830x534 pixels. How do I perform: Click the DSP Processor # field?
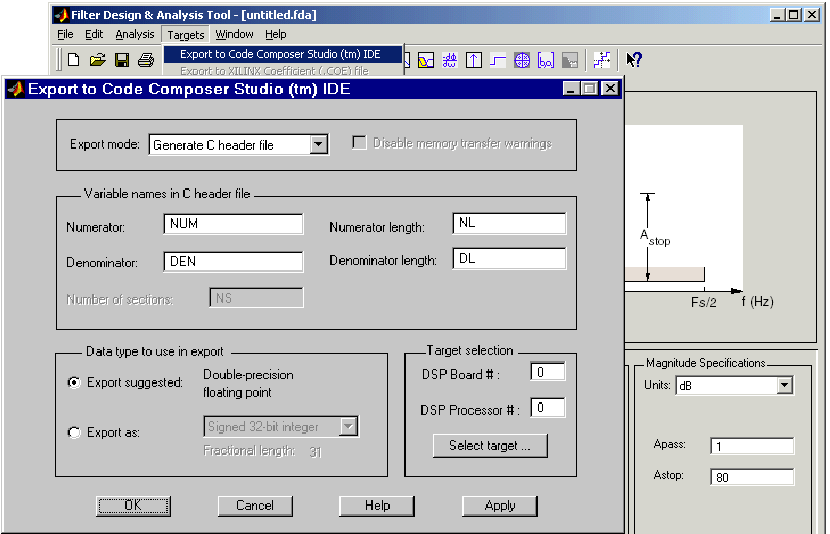click(548, 408)
